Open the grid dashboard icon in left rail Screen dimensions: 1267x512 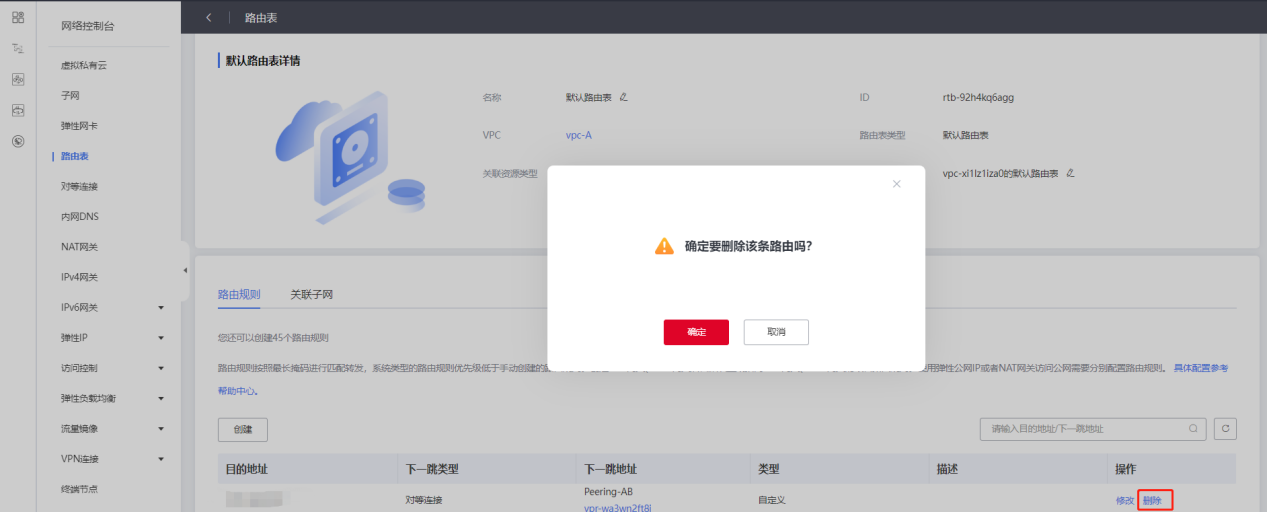click(18, 17)
